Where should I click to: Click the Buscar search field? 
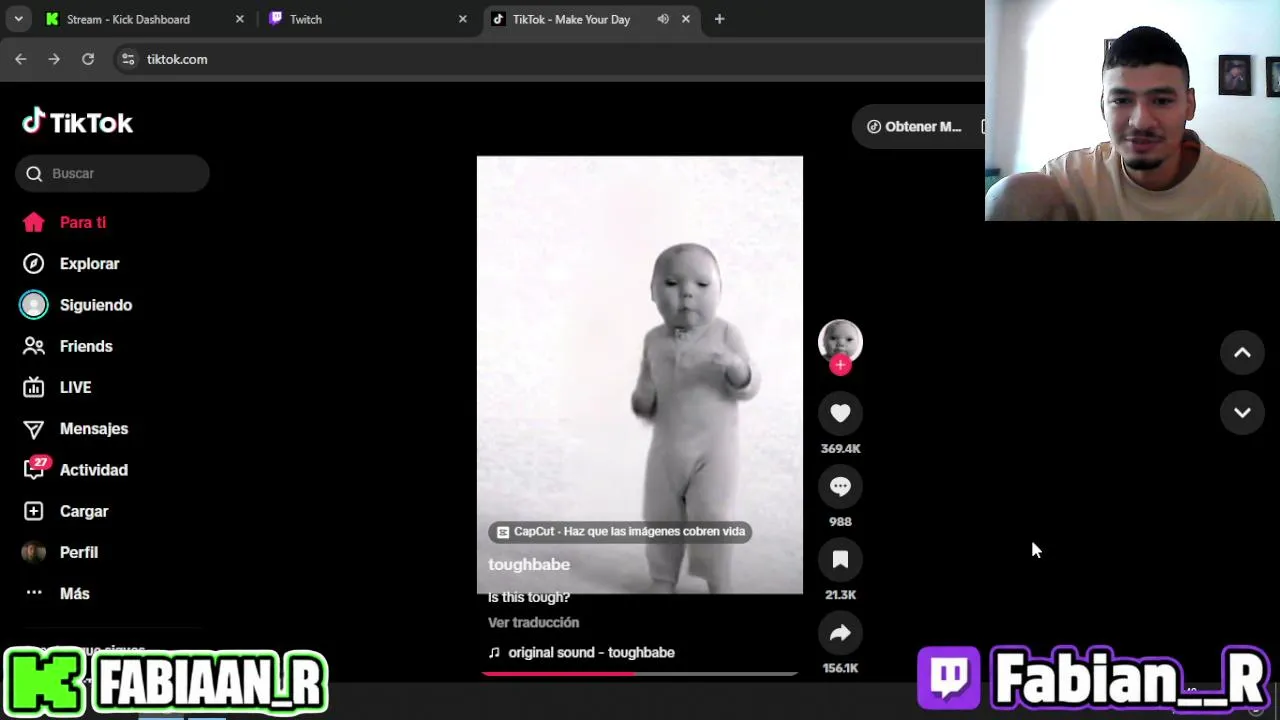point(112,173)
